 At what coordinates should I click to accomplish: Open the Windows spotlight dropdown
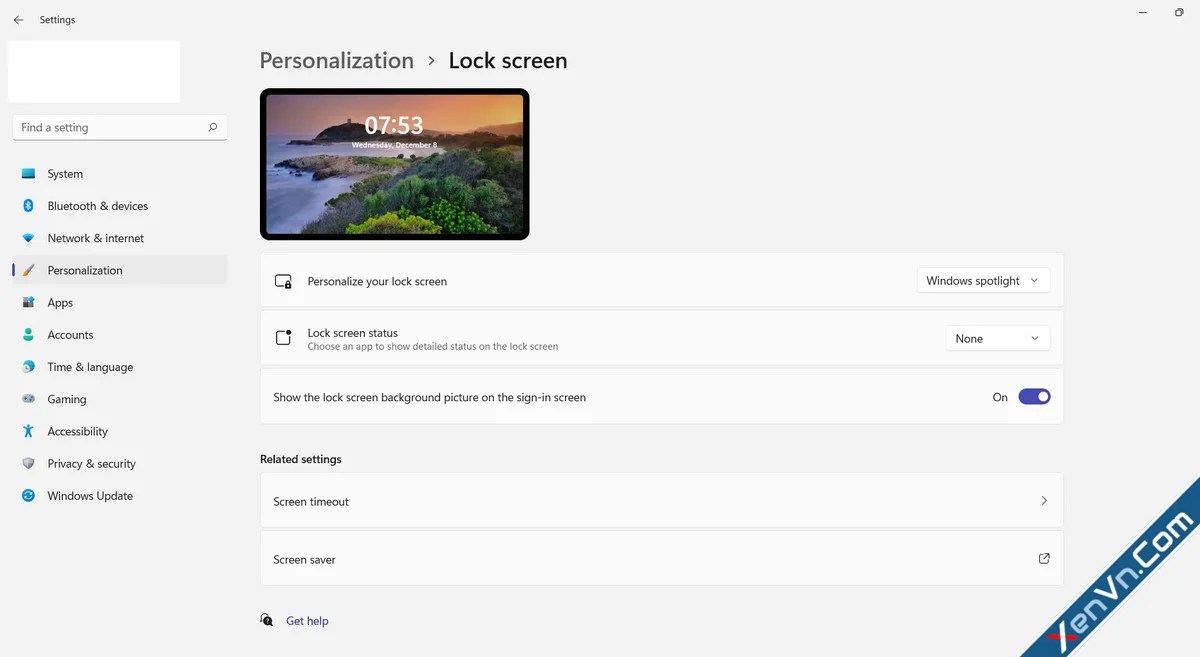pos(982,280)
